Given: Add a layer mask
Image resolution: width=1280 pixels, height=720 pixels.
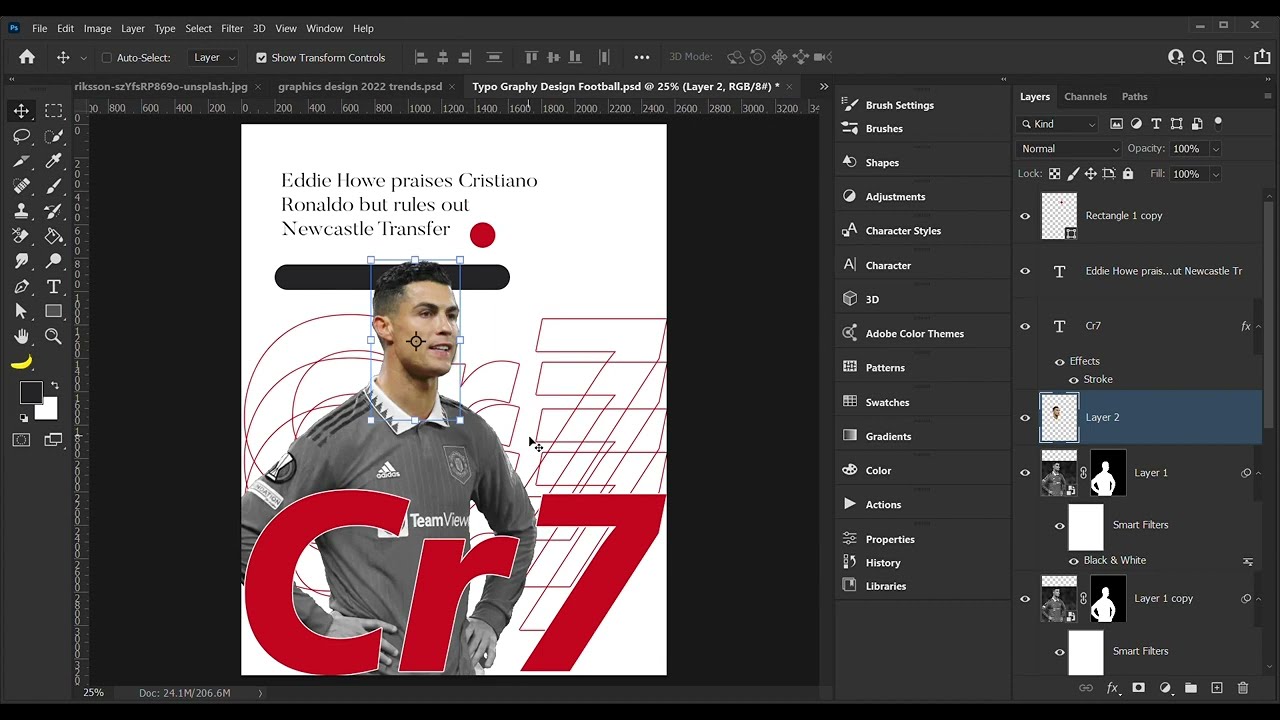Looking at the screenshot, I should (x=1138, y=688).
